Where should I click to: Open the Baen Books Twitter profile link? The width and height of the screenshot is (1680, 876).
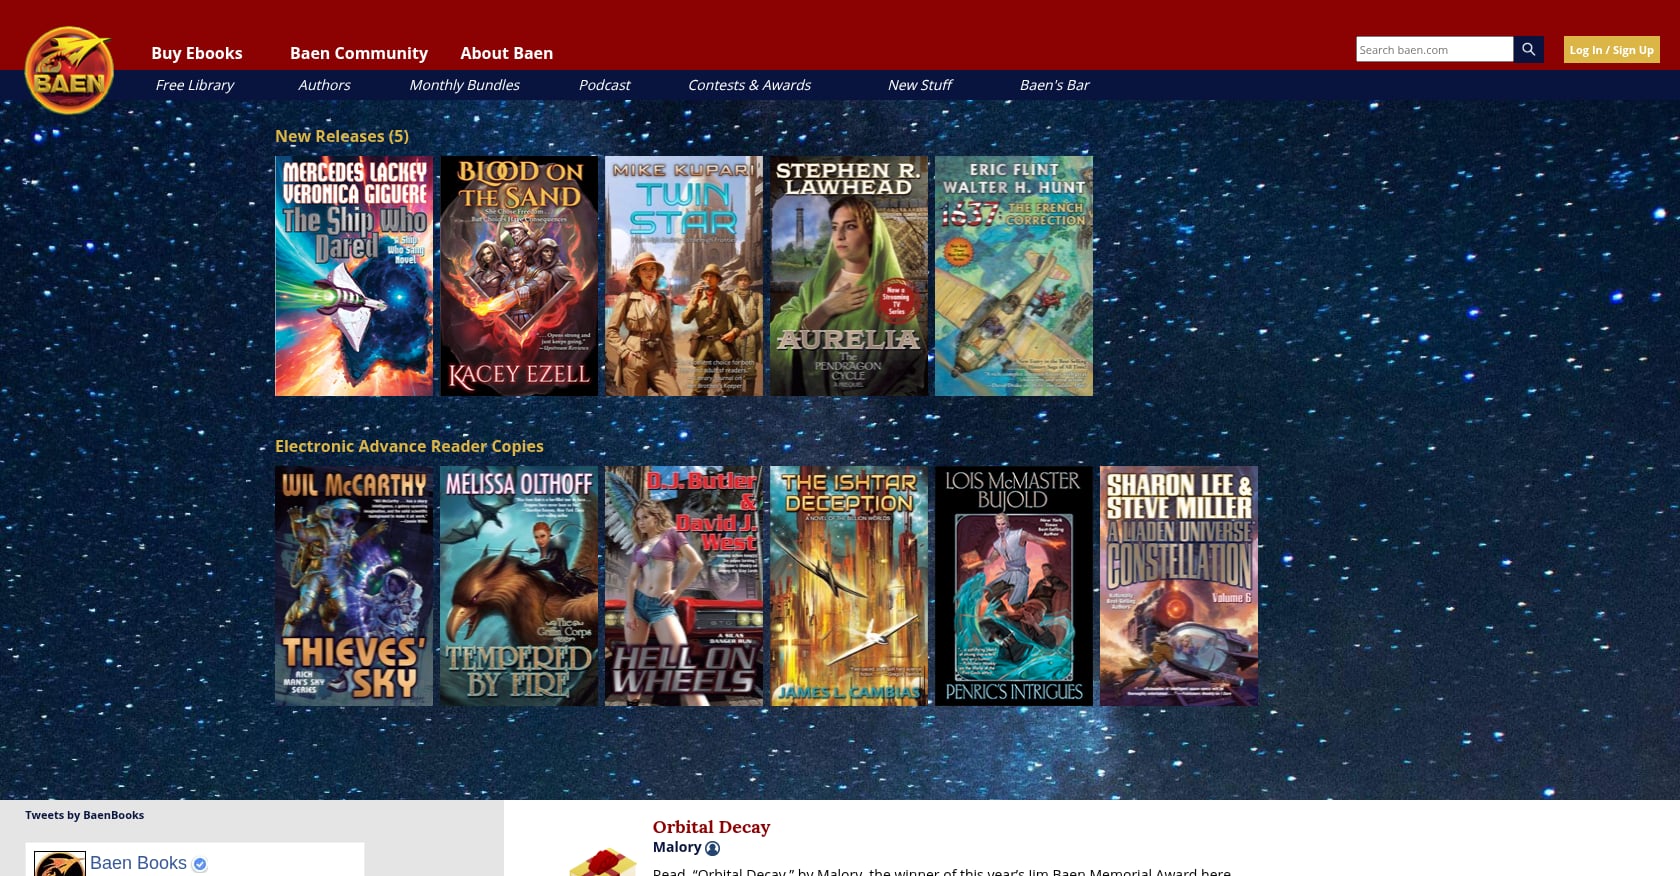(138, 863)
